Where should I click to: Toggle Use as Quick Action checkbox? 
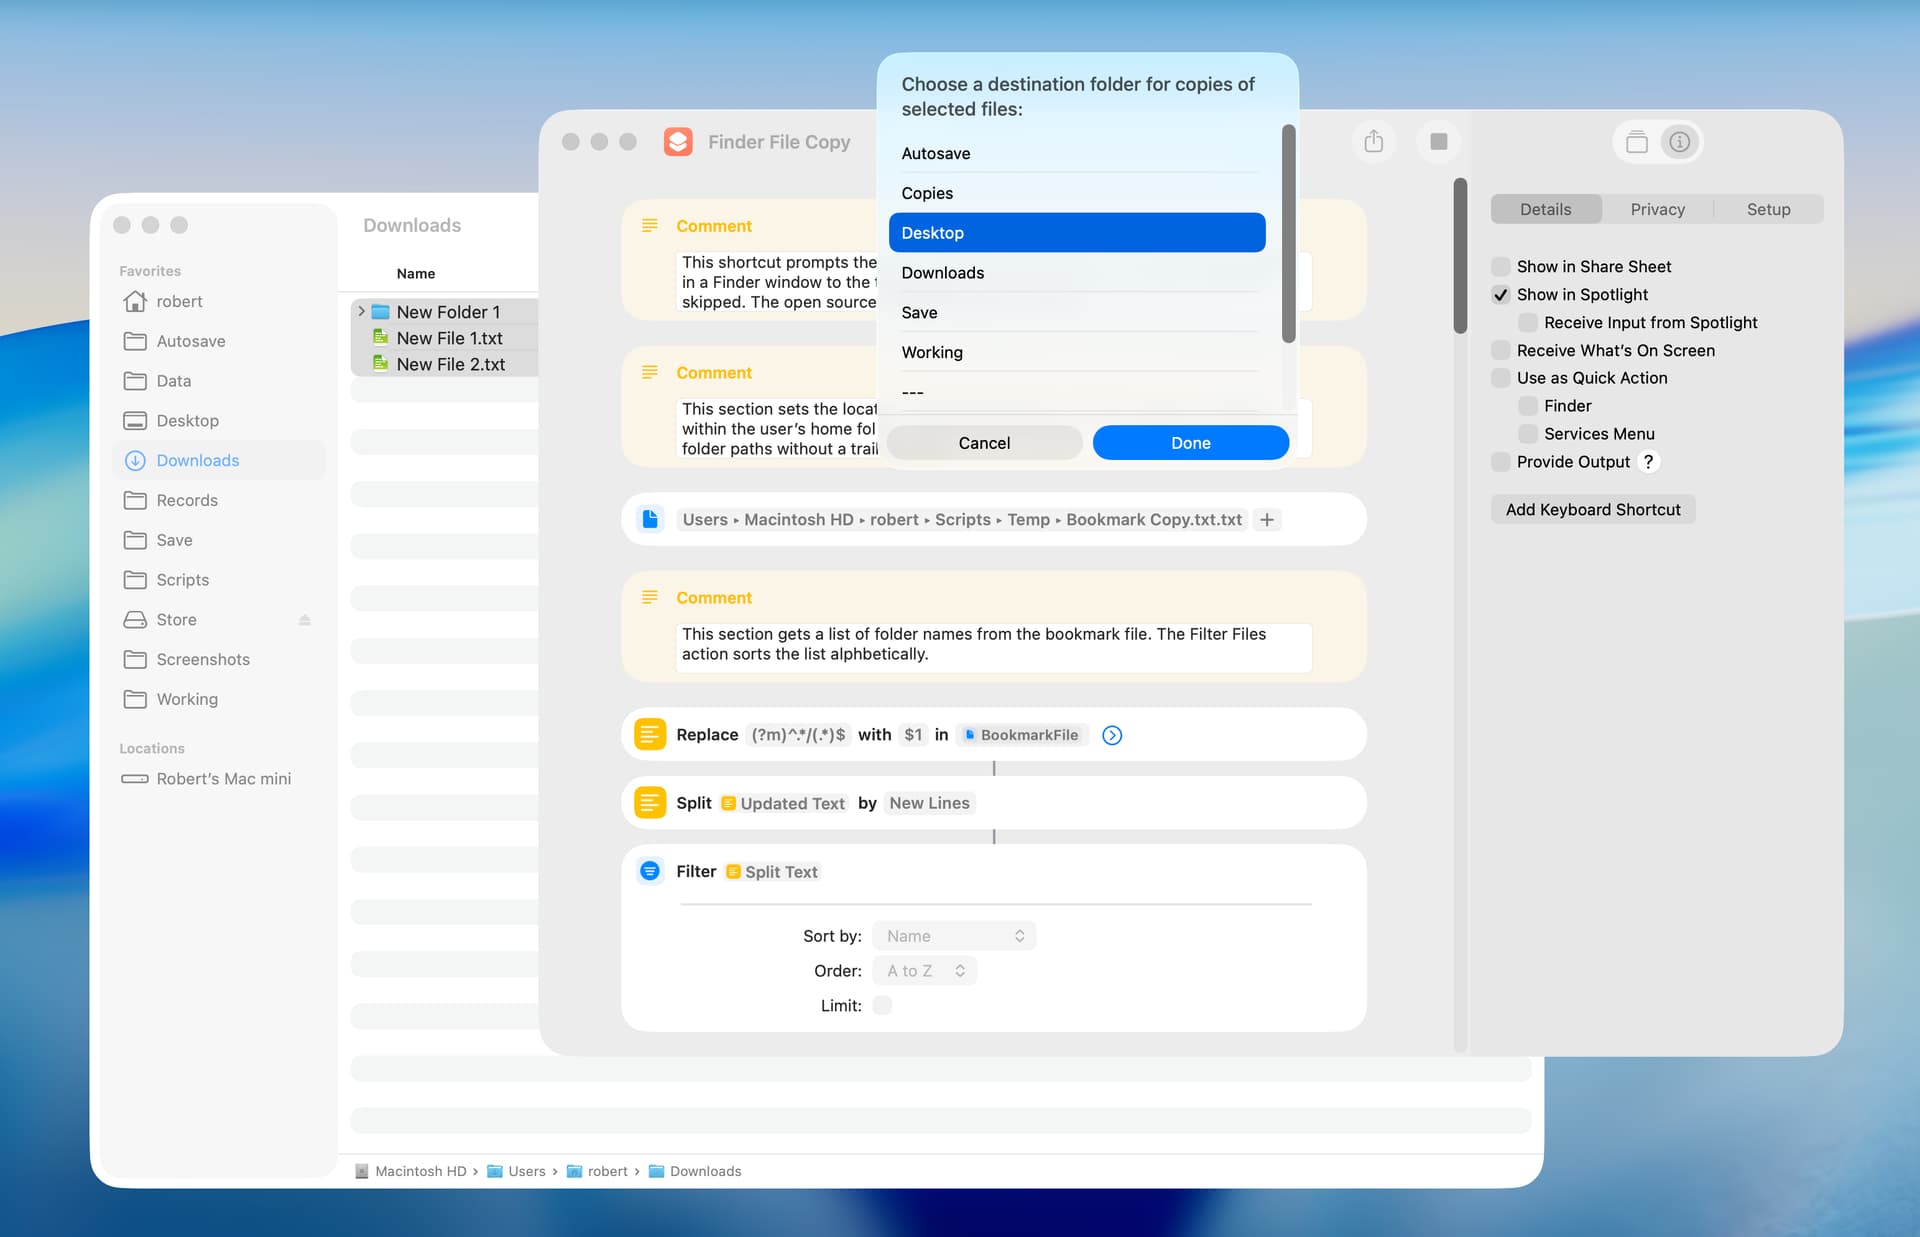point(1500,378)
